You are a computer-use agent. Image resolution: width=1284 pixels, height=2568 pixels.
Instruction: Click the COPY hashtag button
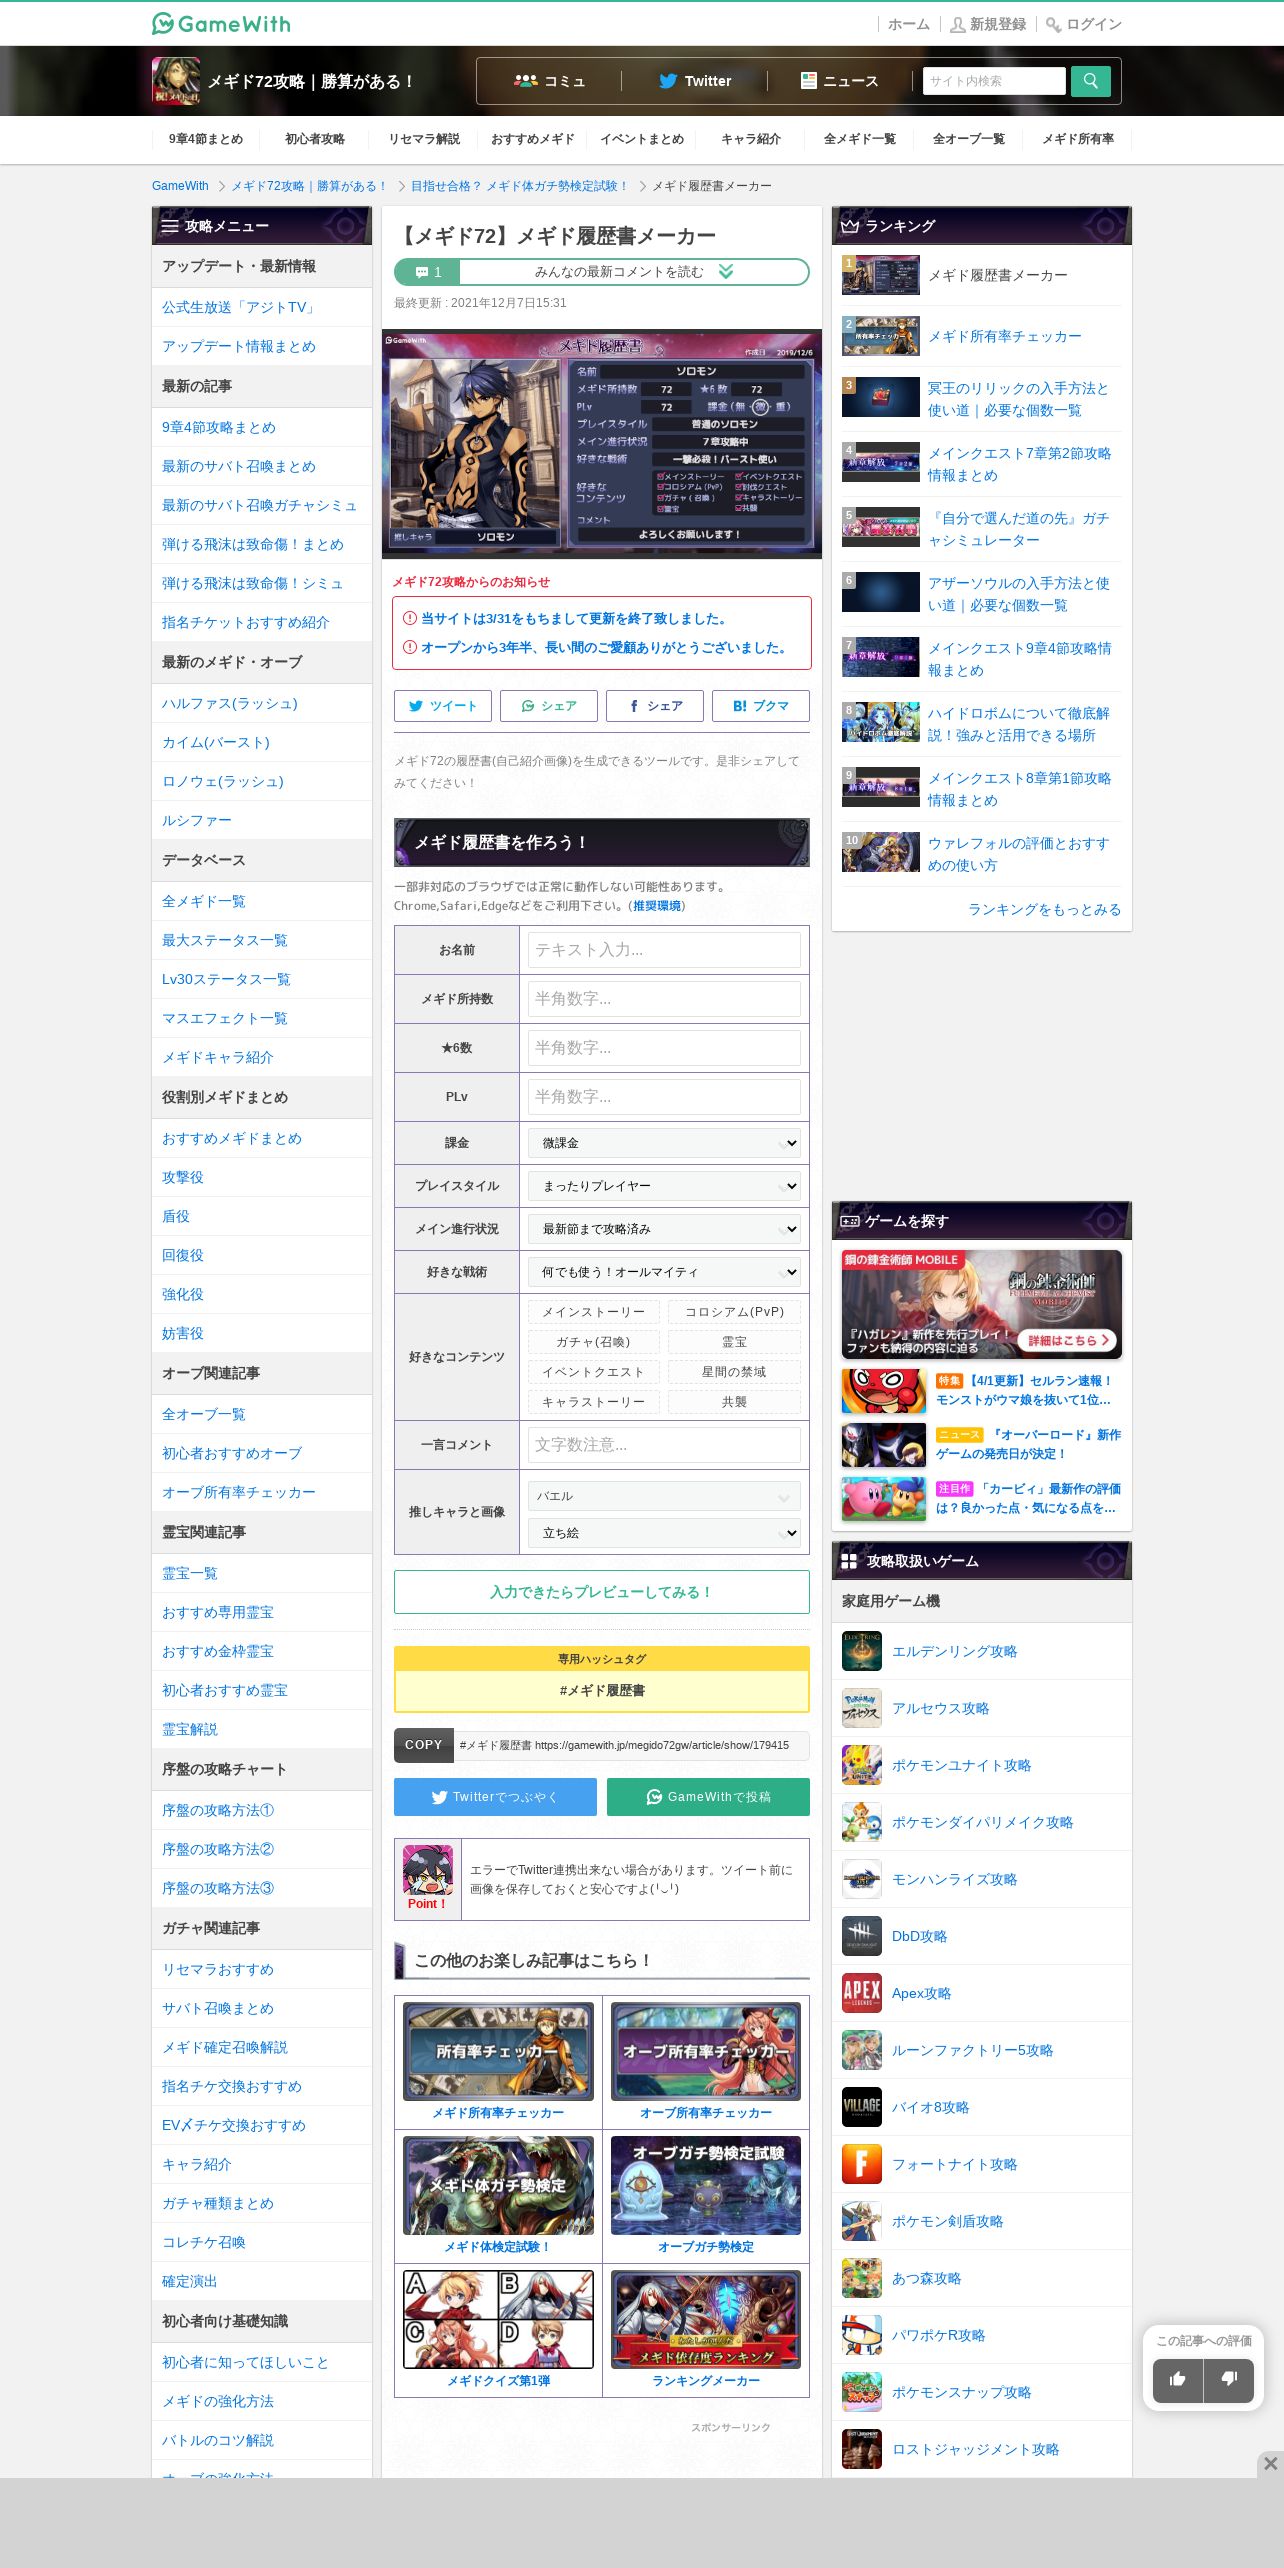423,1745
